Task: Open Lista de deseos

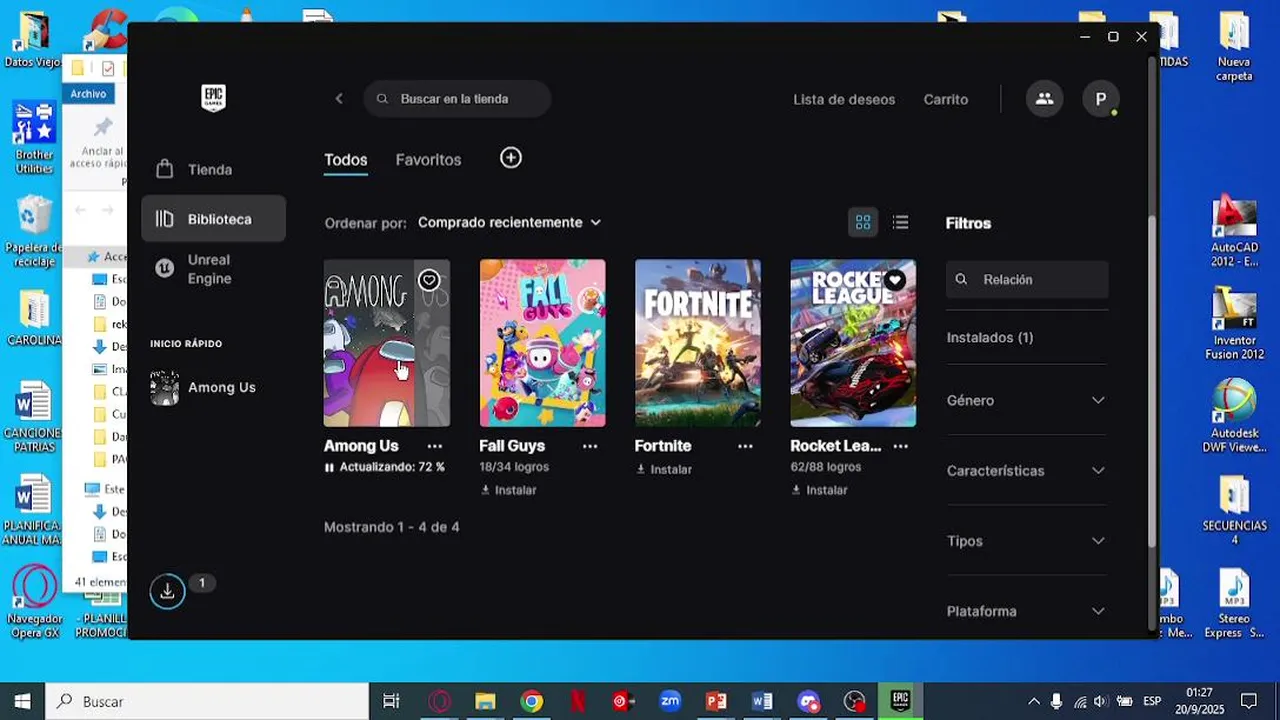Action: pos(844,99)
